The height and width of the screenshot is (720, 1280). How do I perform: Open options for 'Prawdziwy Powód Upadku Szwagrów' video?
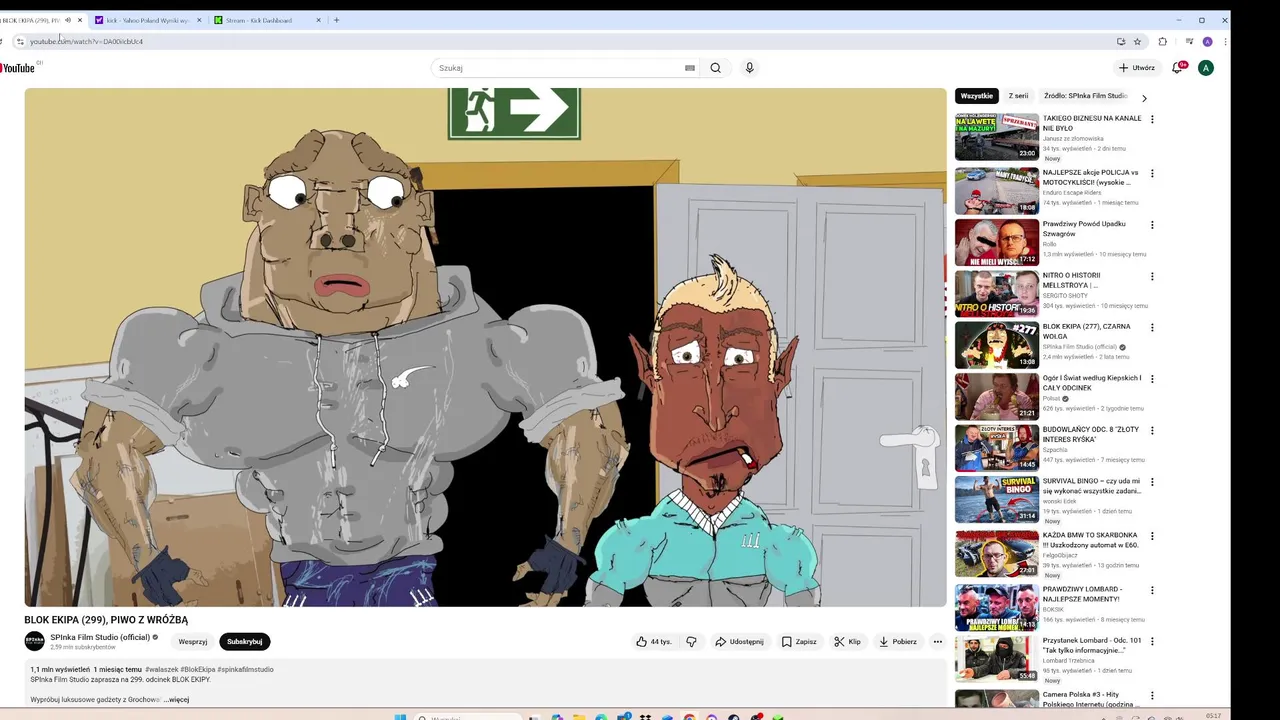1152,225
